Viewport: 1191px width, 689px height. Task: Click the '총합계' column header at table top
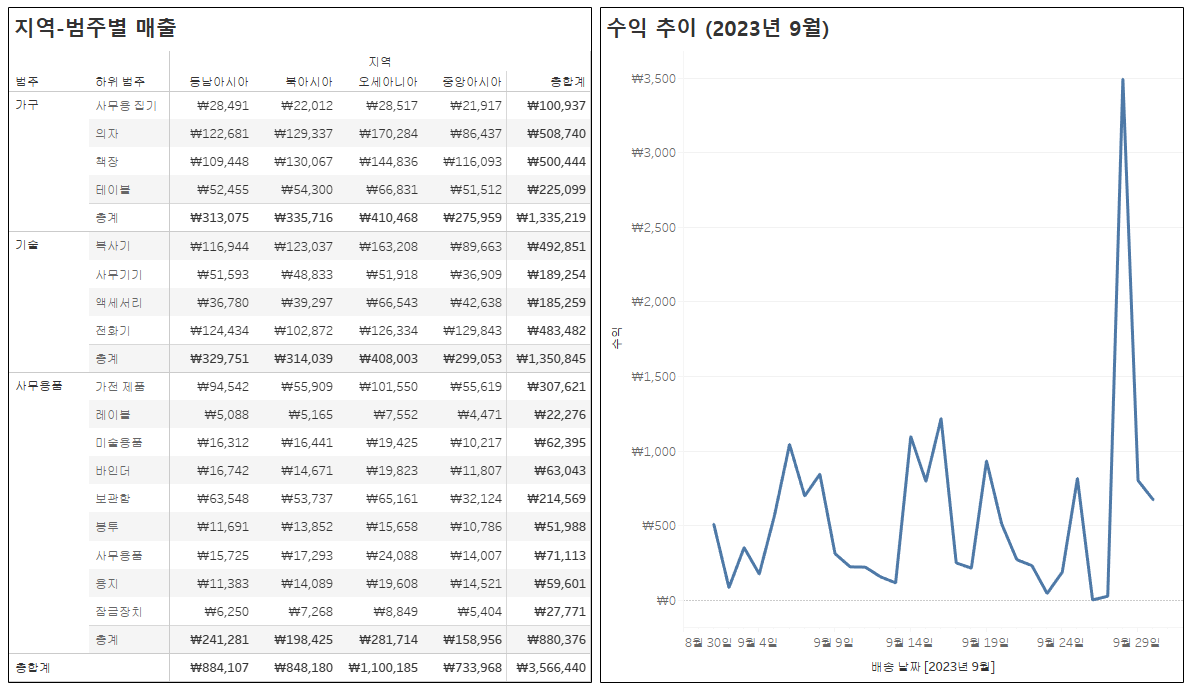[568, 81]
